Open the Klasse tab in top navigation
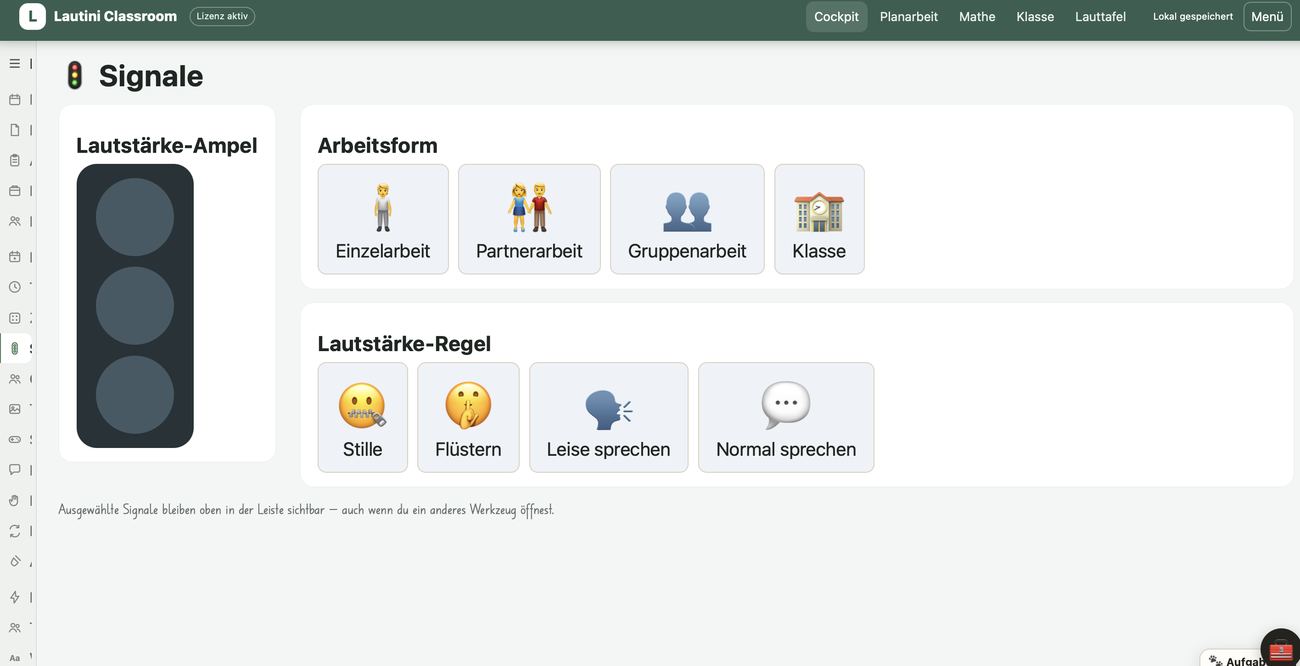This screenshot has width=1300, height=666. tap(1035, 16)
